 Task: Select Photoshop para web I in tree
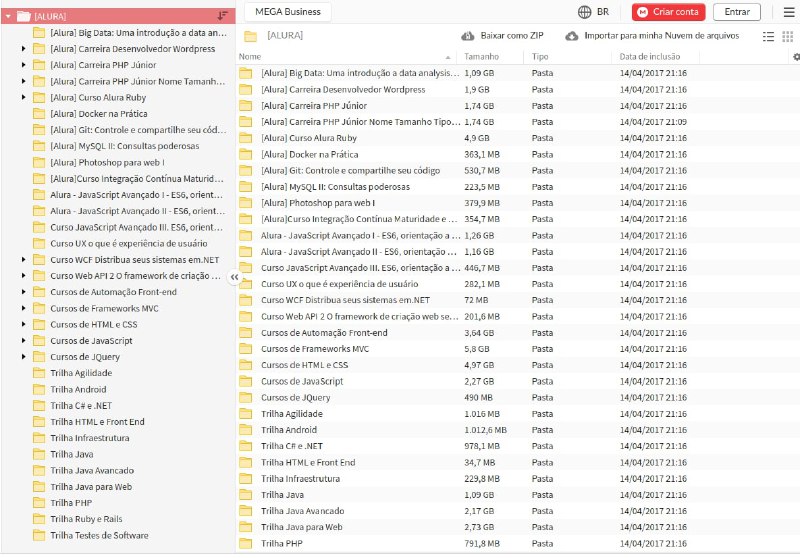pyautogui.click(x=107, y=162)
